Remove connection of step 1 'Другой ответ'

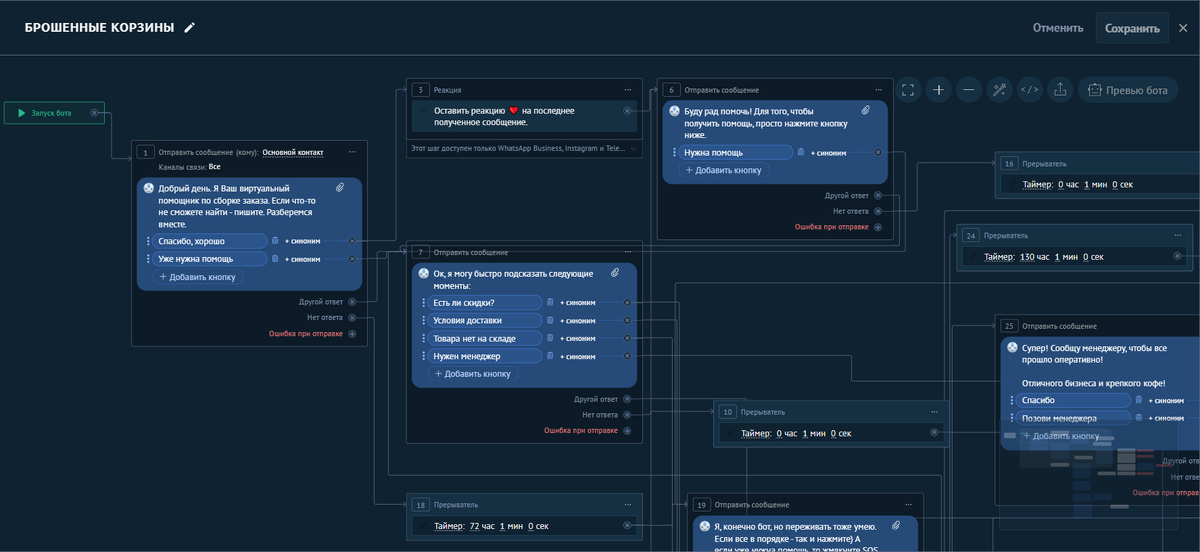coord(352,301)
